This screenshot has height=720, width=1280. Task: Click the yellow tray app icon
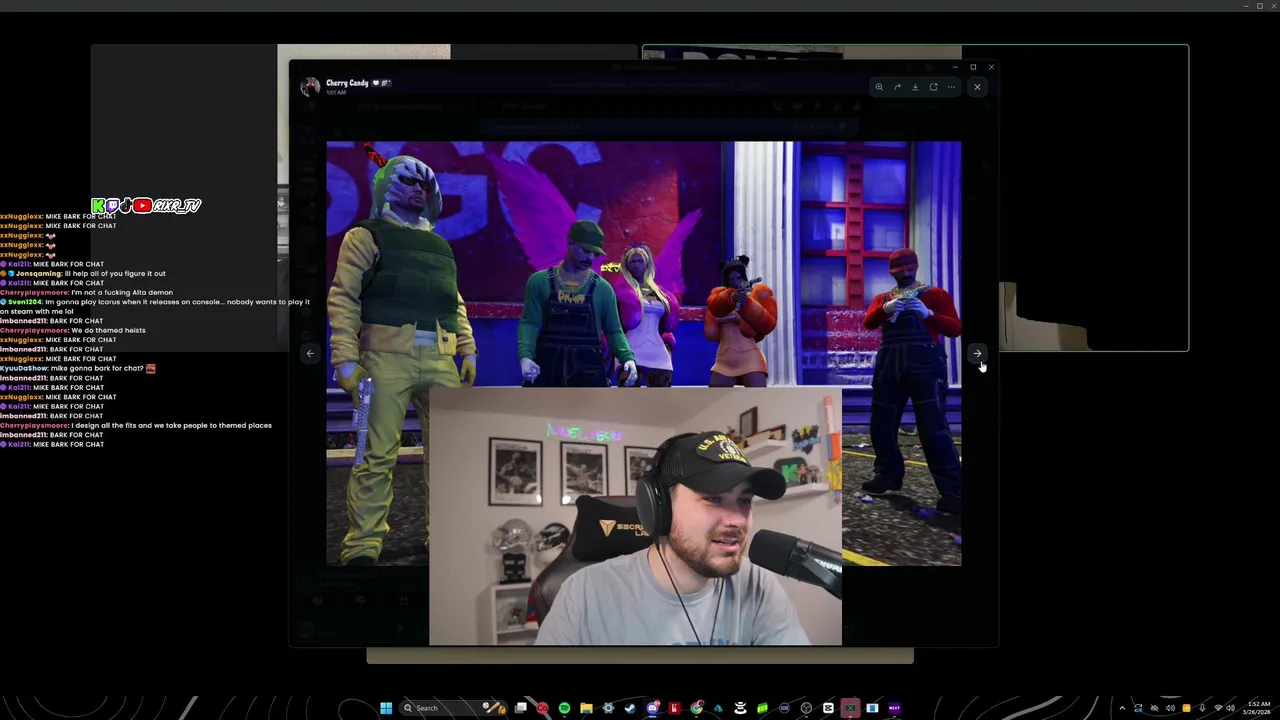(1186, 708)
